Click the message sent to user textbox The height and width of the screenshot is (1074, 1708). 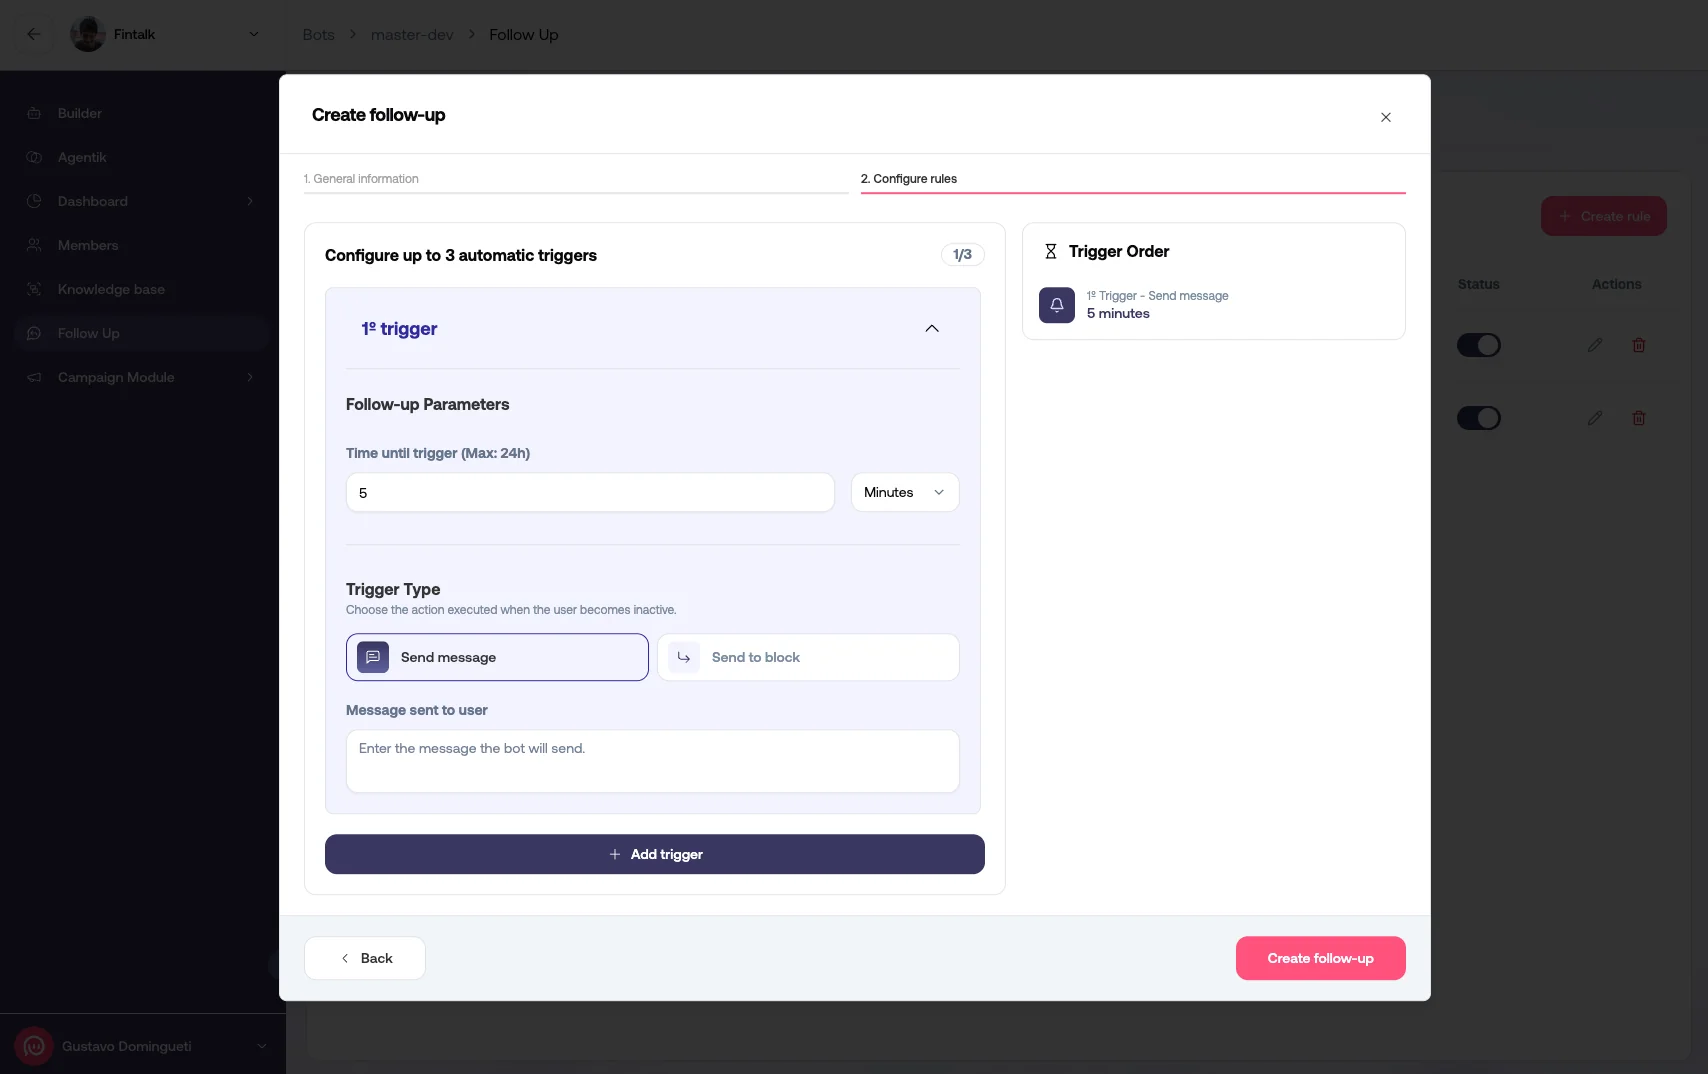[652, 761]
